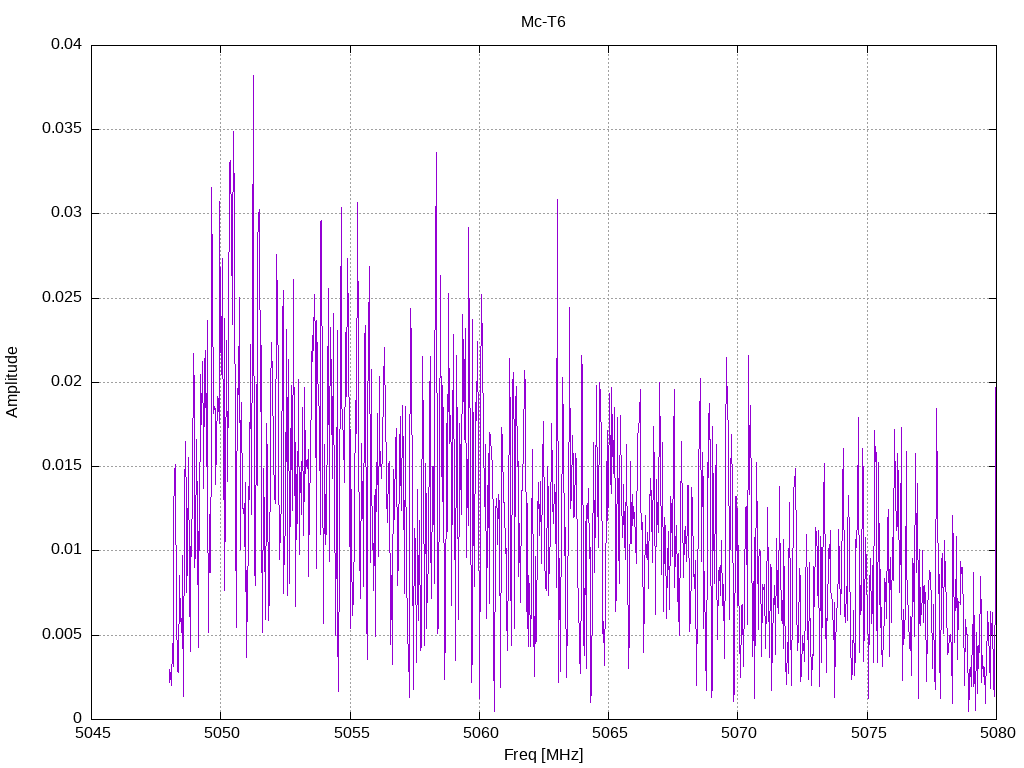This screenshot has height=768, width=1024.
Task: Click the 5045 x-axis tick label
Action: click(93, 733)
